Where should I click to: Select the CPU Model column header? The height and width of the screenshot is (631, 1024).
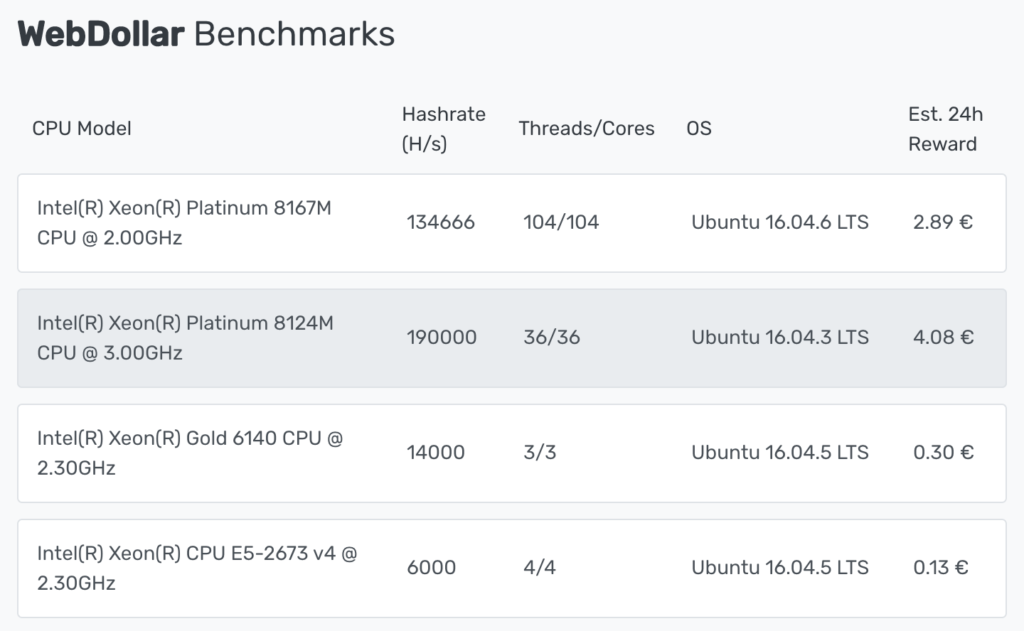(x=82, y=129)
